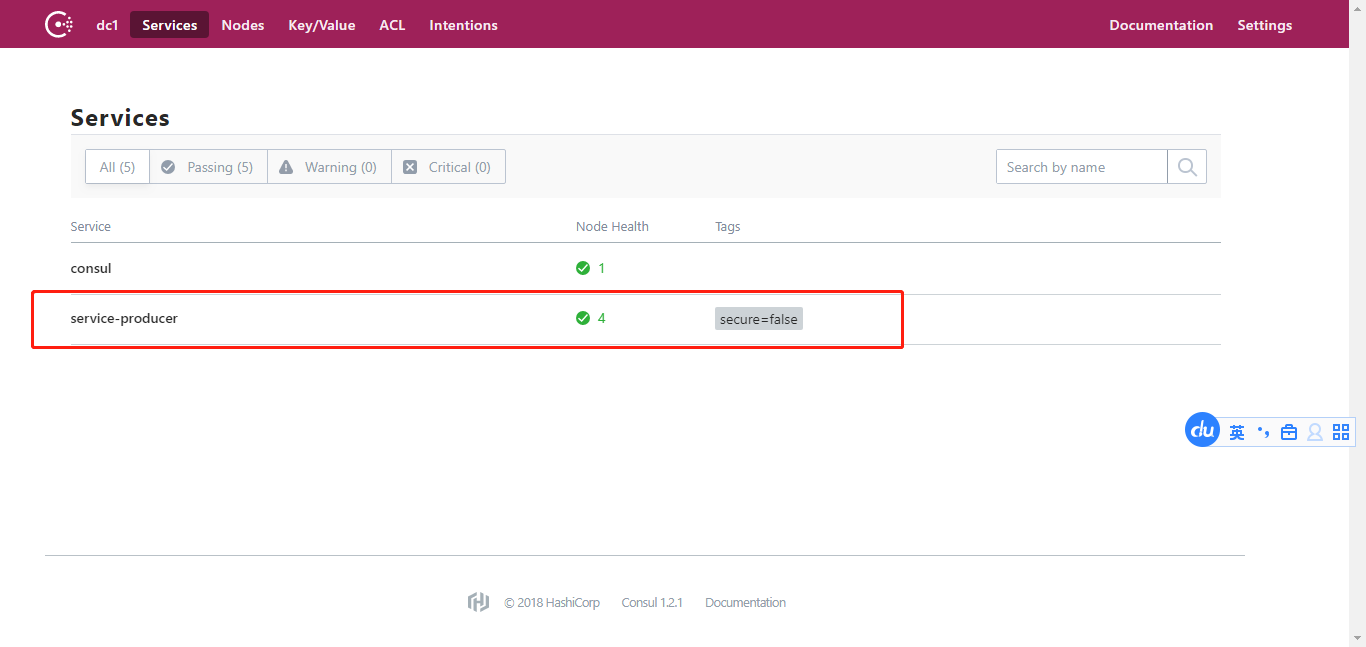Filter services by Warning (0)

click(329, 167)
